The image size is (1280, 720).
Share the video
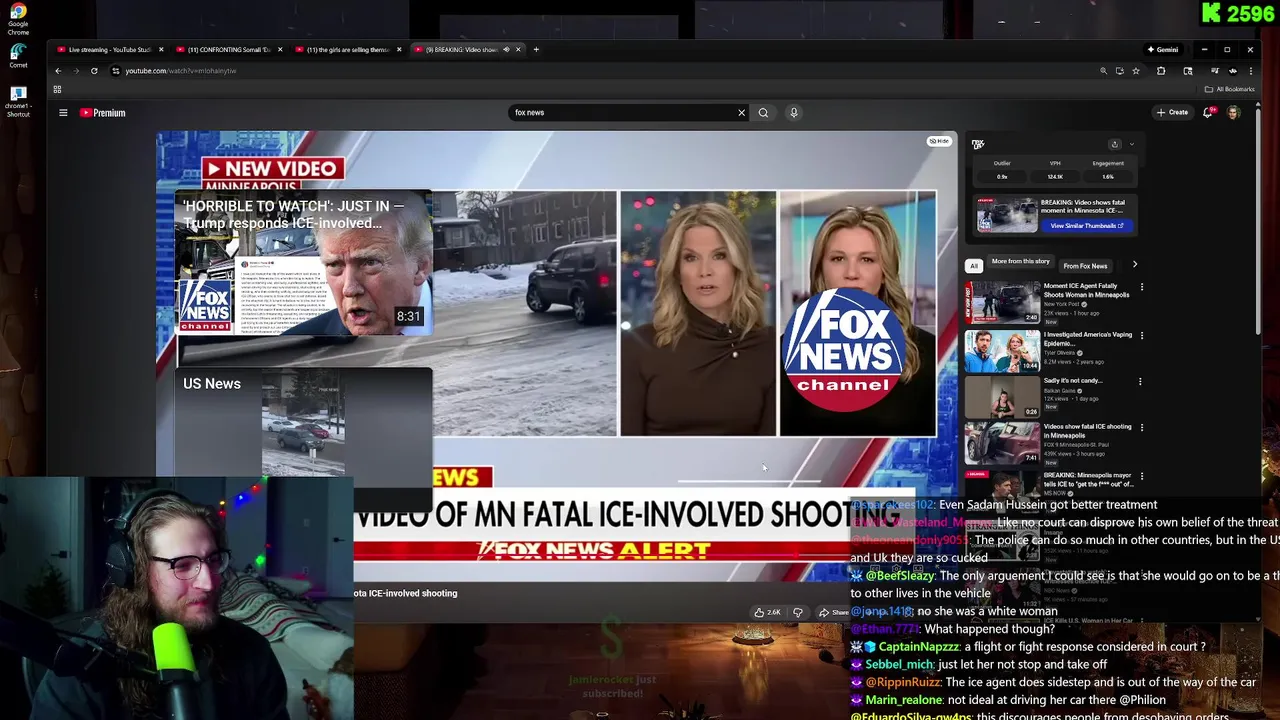tap(833, 612)
